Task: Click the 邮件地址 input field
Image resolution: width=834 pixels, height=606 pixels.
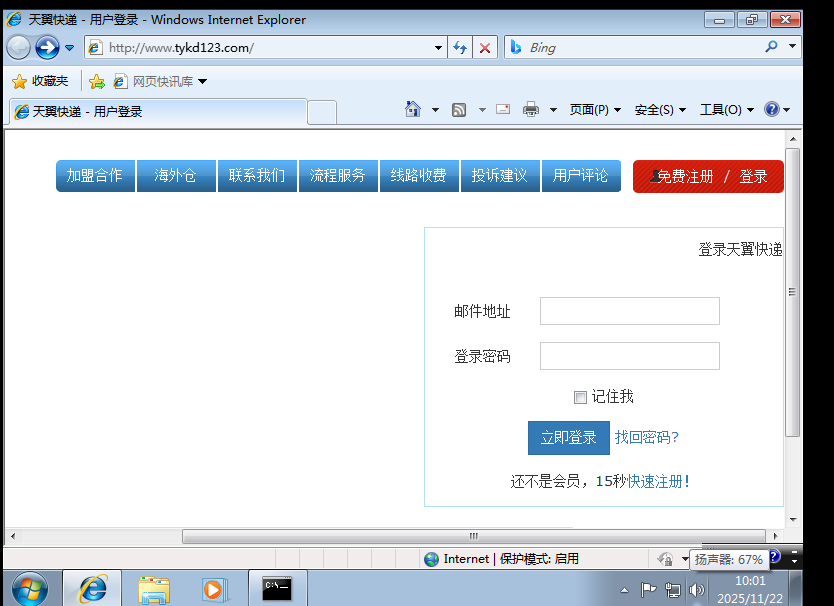Action: click(x=629, y=311)
